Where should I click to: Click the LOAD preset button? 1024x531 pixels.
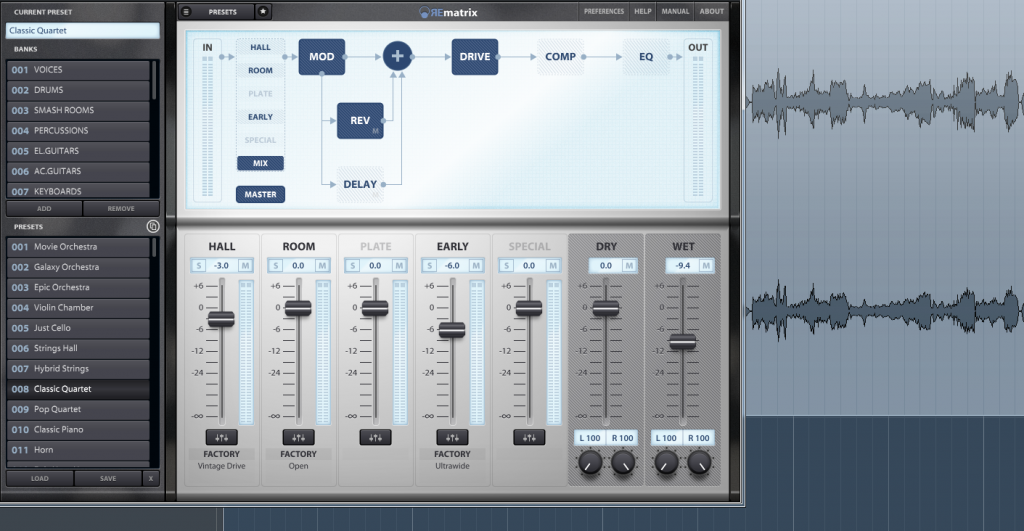(39, 479)
